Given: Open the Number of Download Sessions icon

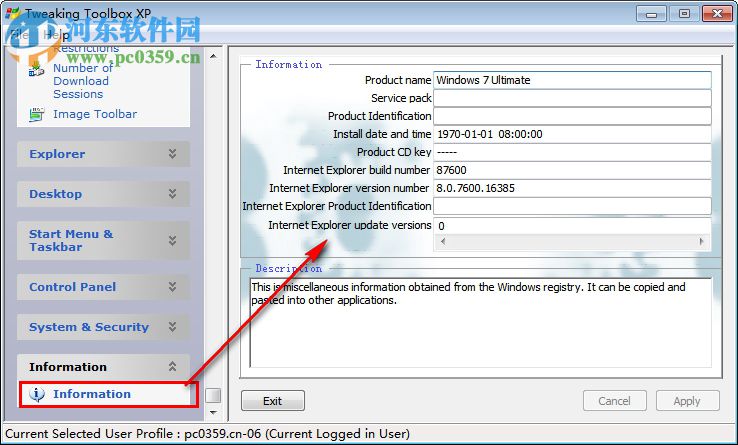Looking at the screenshot, I should [36, 69].
